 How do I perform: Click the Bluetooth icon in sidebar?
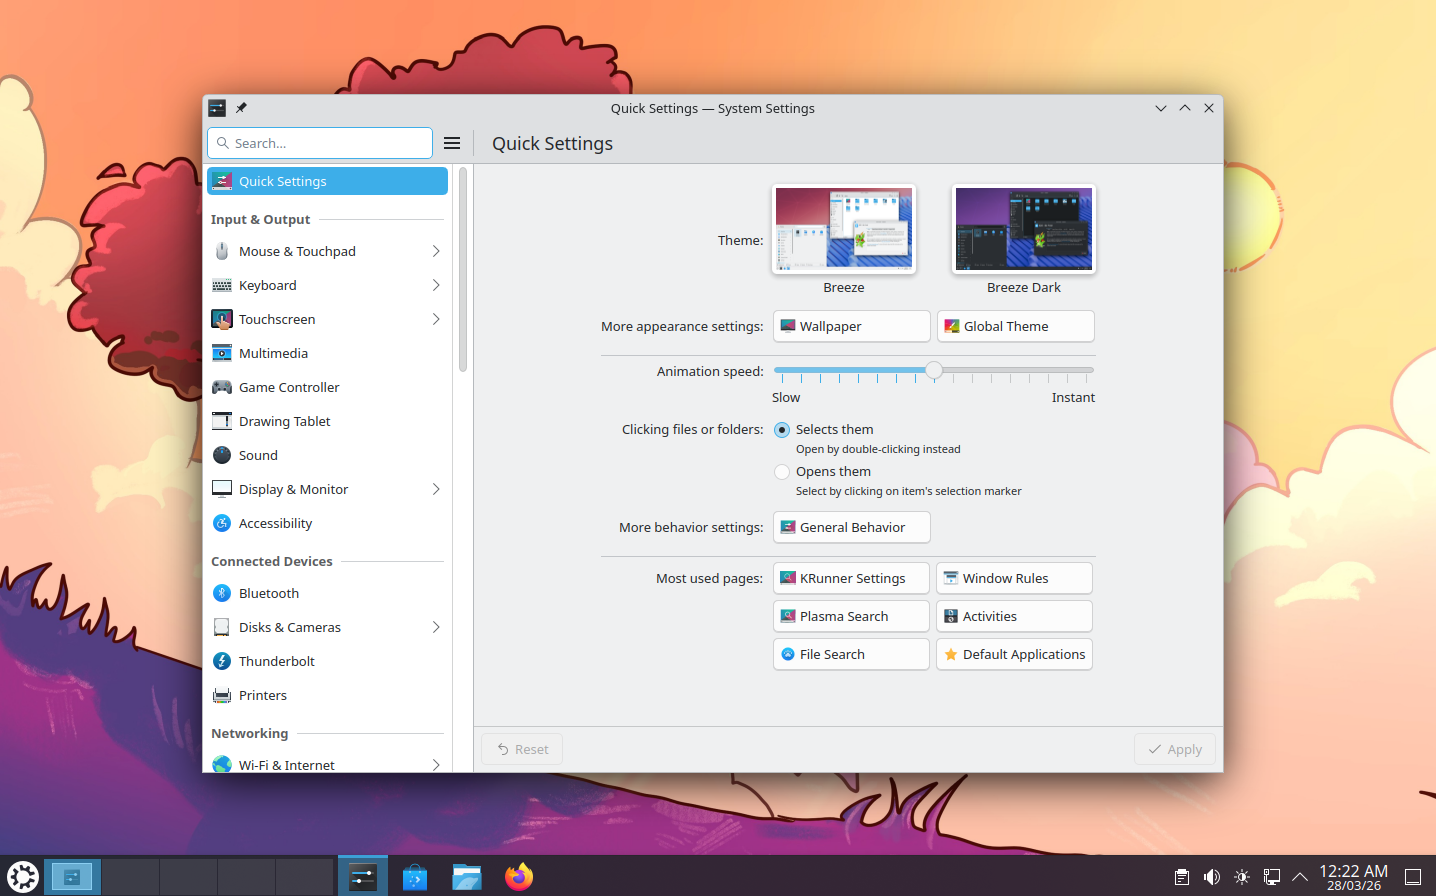pos(222,593)
